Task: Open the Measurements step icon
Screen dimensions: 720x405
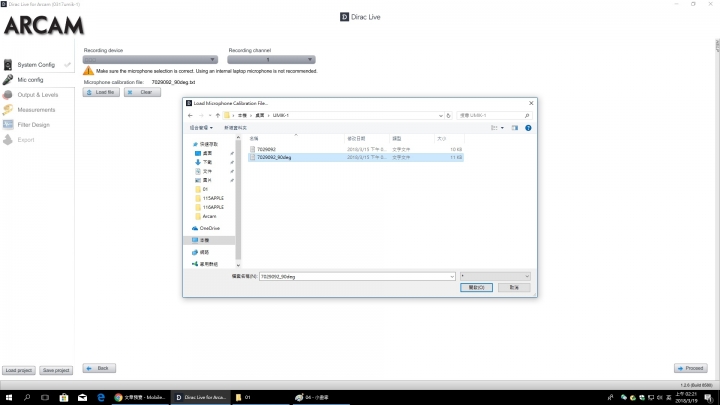Action: [x=8, y=110]
